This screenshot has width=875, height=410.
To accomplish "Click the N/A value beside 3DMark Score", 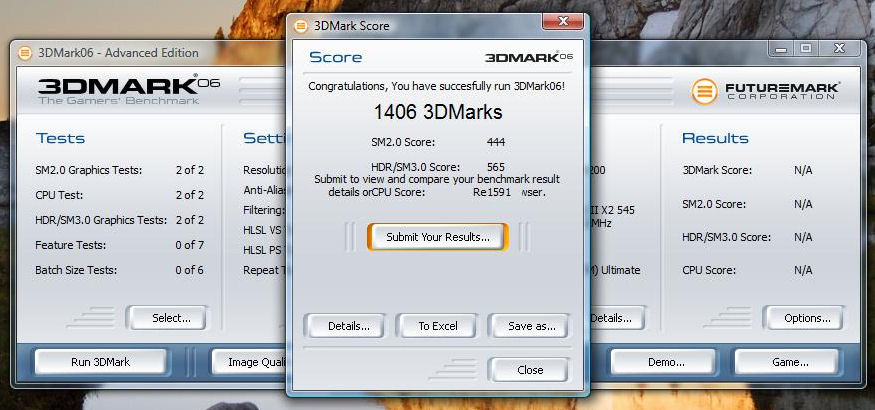I will [x=803, y=170].
